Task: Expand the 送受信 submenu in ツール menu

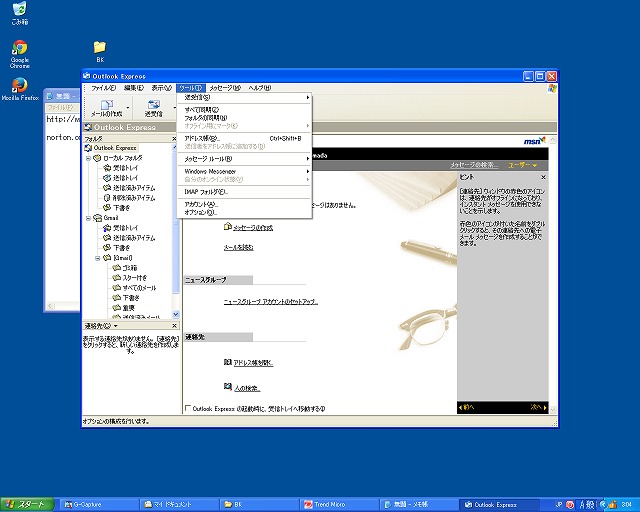Action: point(244,98)
